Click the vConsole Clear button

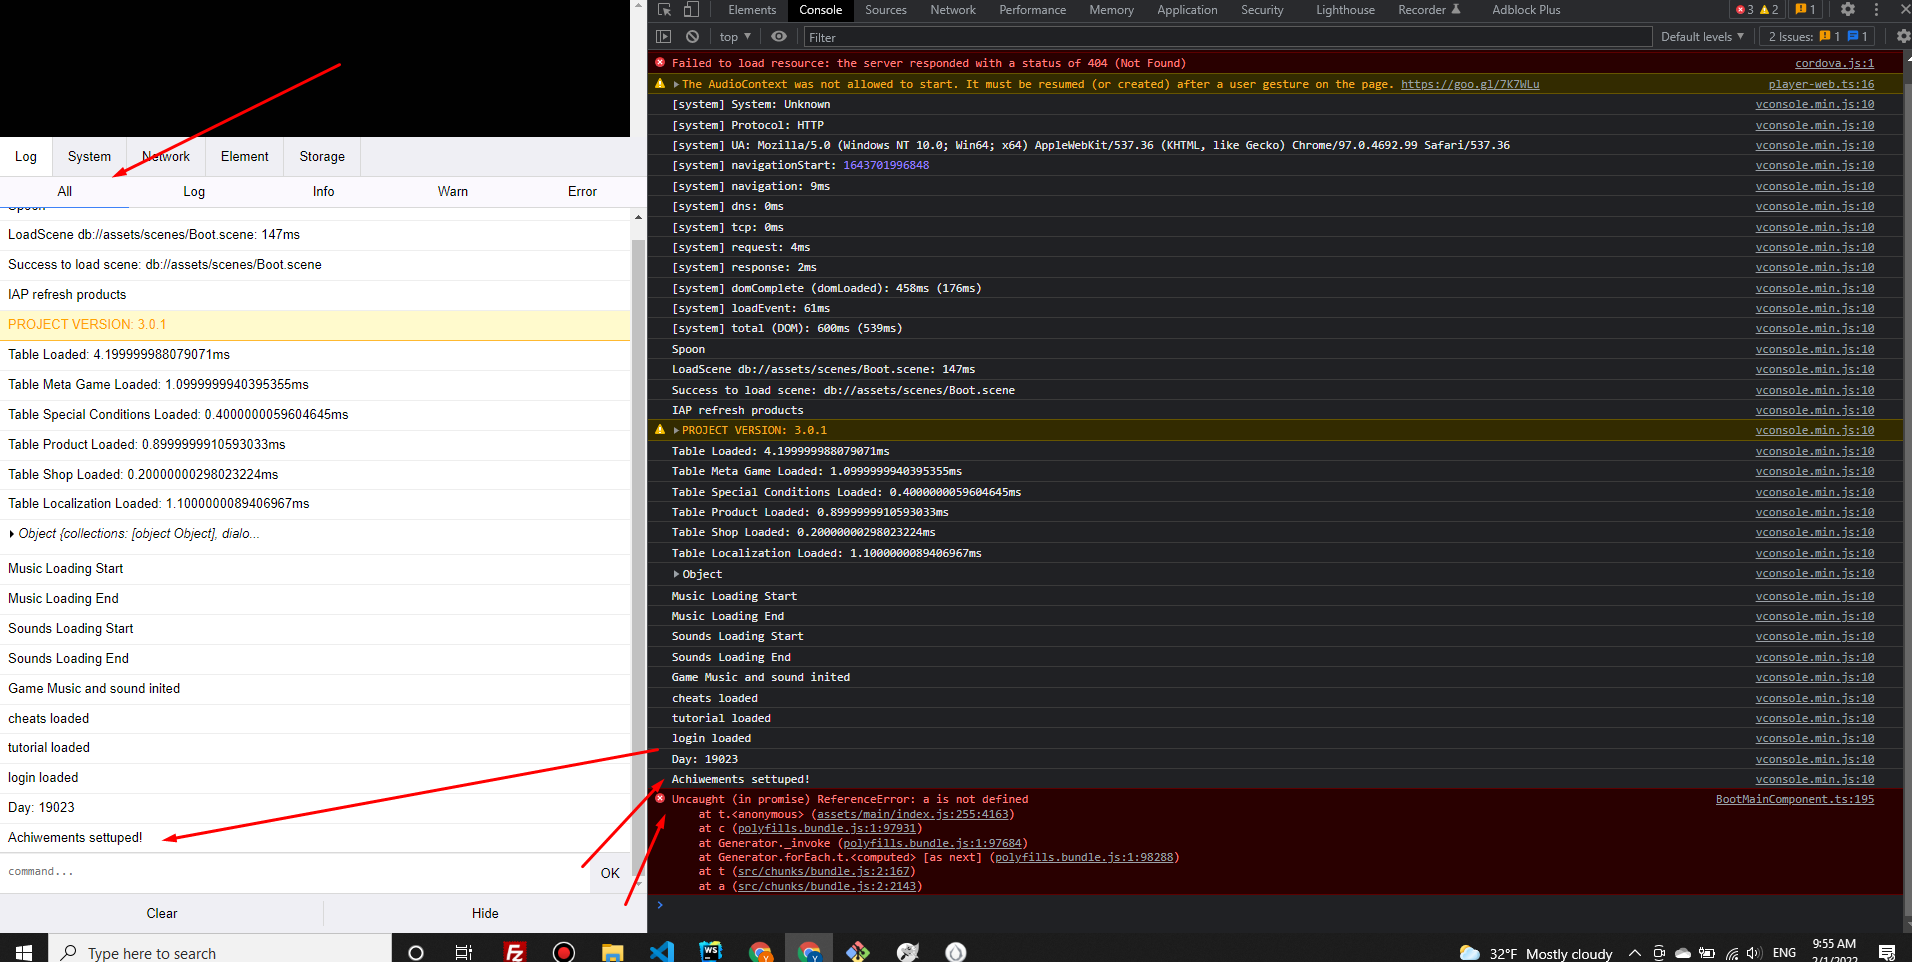point(162,913)
